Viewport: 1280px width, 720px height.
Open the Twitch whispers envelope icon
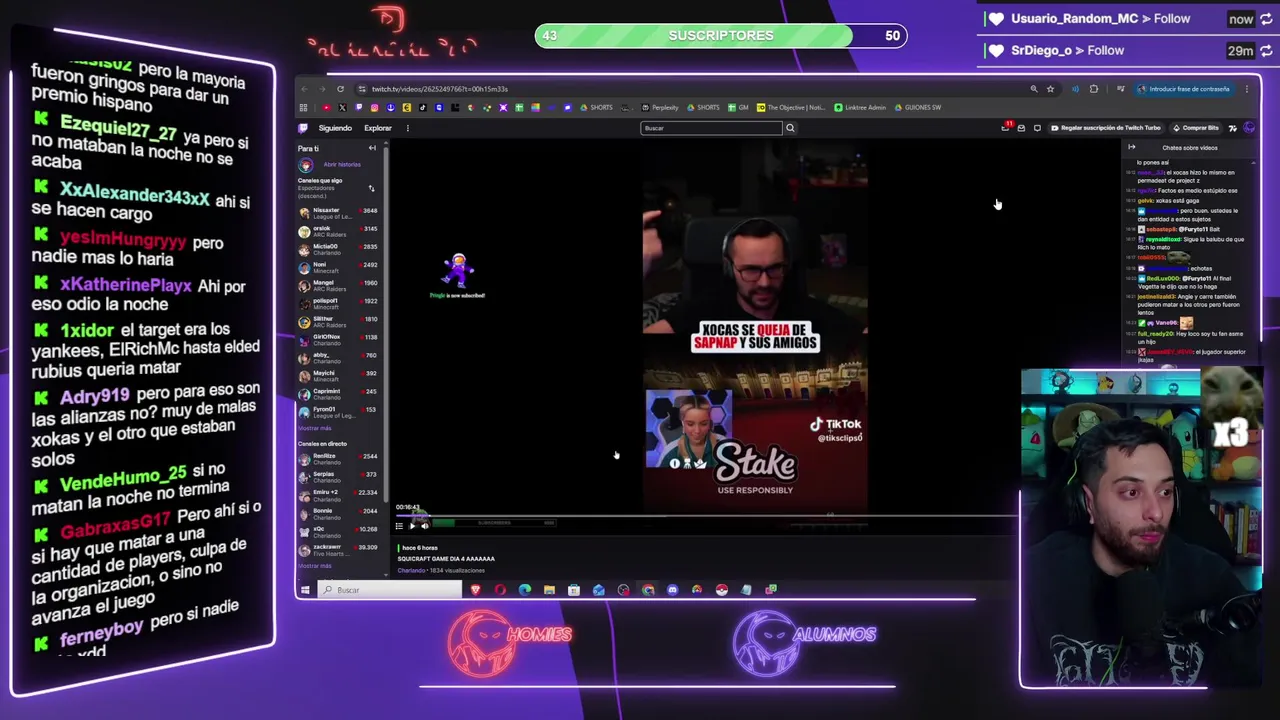coord(1021,128)
